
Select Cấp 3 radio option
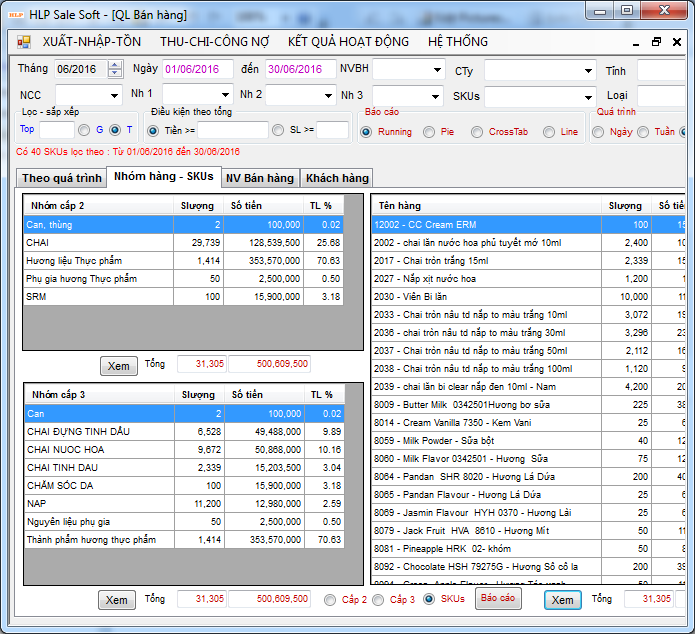click(x=378, y=600)
